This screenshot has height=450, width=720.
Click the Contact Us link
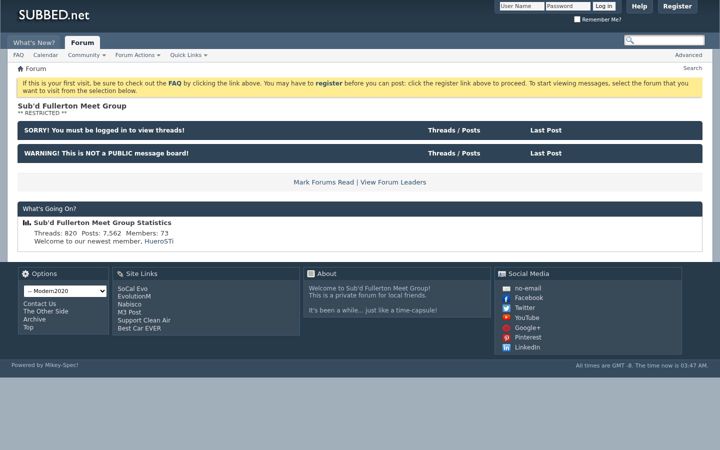click(x=39, y=304)
